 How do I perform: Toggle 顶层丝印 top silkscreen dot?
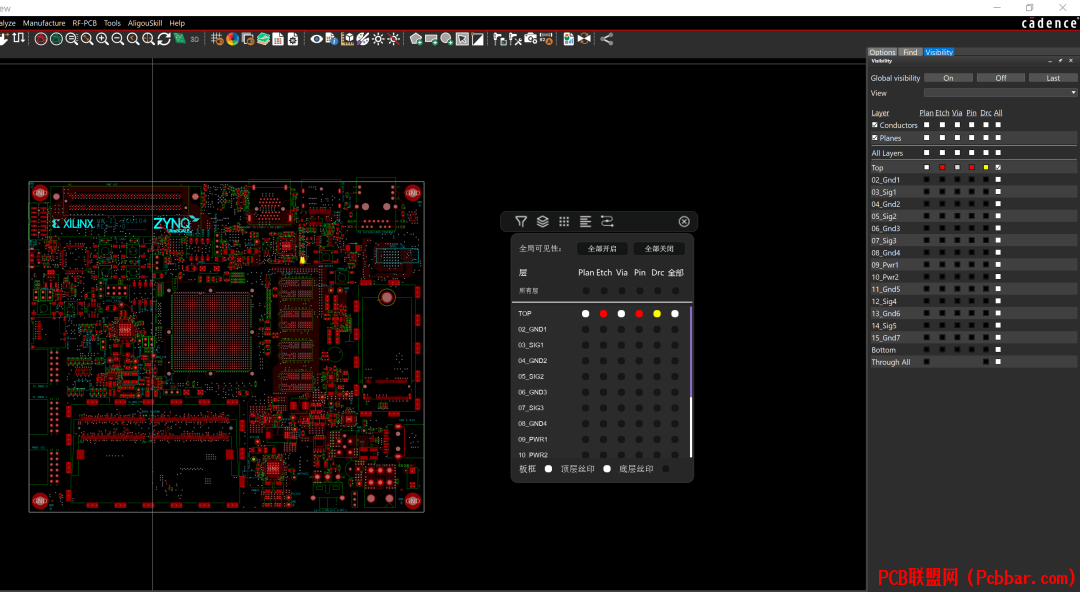coord(607,469)
